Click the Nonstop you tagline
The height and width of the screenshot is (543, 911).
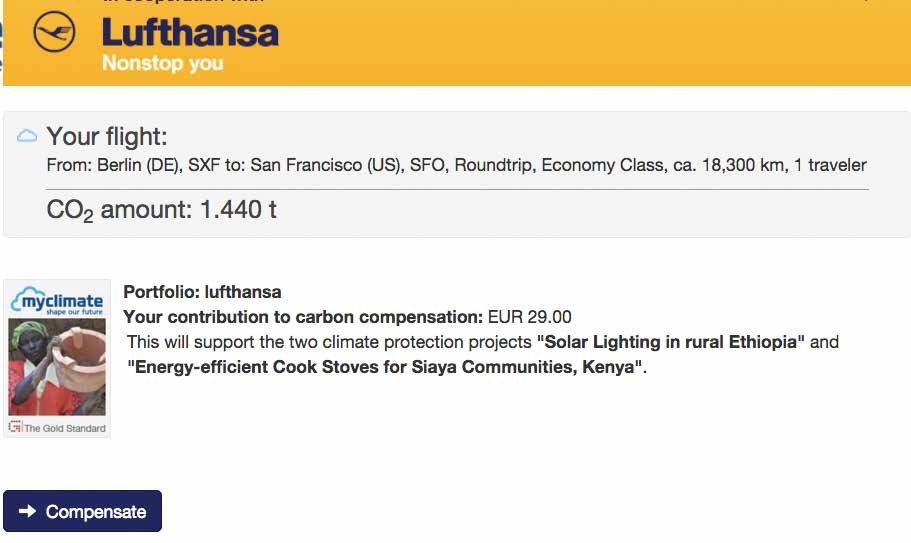tap(162, 64)
